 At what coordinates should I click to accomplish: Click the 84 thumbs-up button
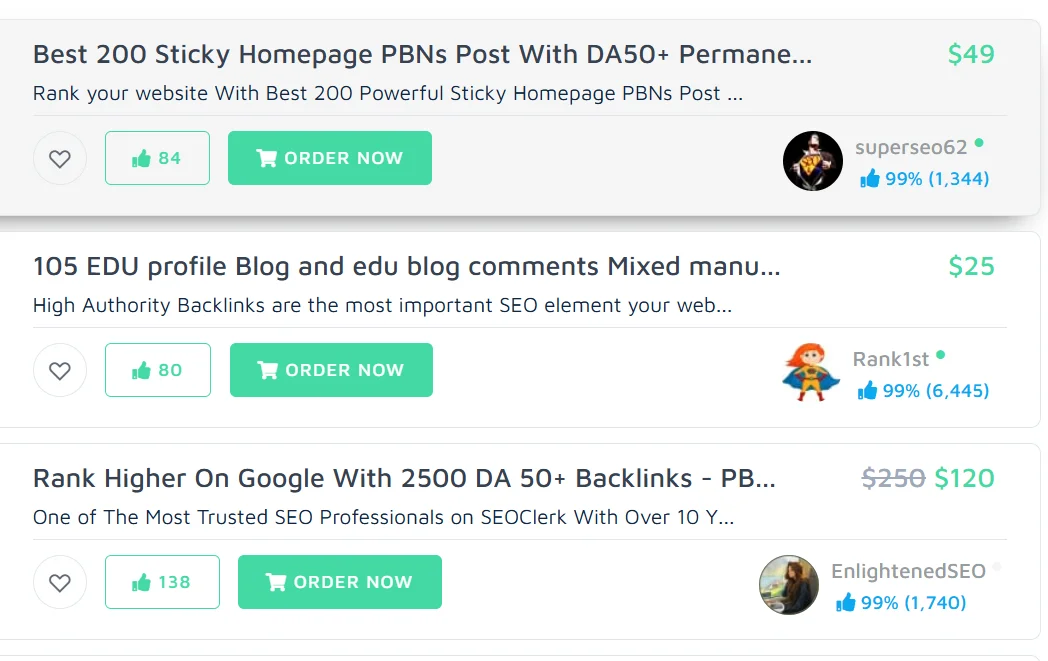(157, 158)
